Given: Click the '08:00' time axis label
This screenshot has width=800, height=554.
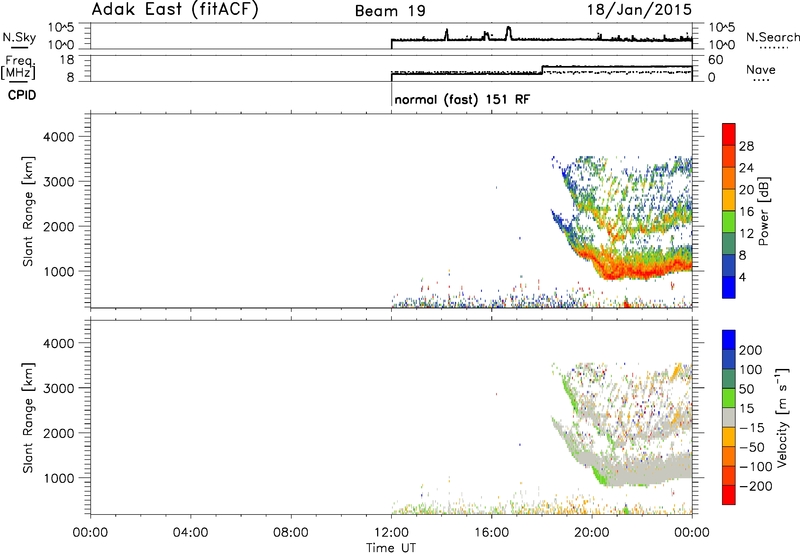Looking at the screenshot, I should pyautogui.click(x=291, y=533).
